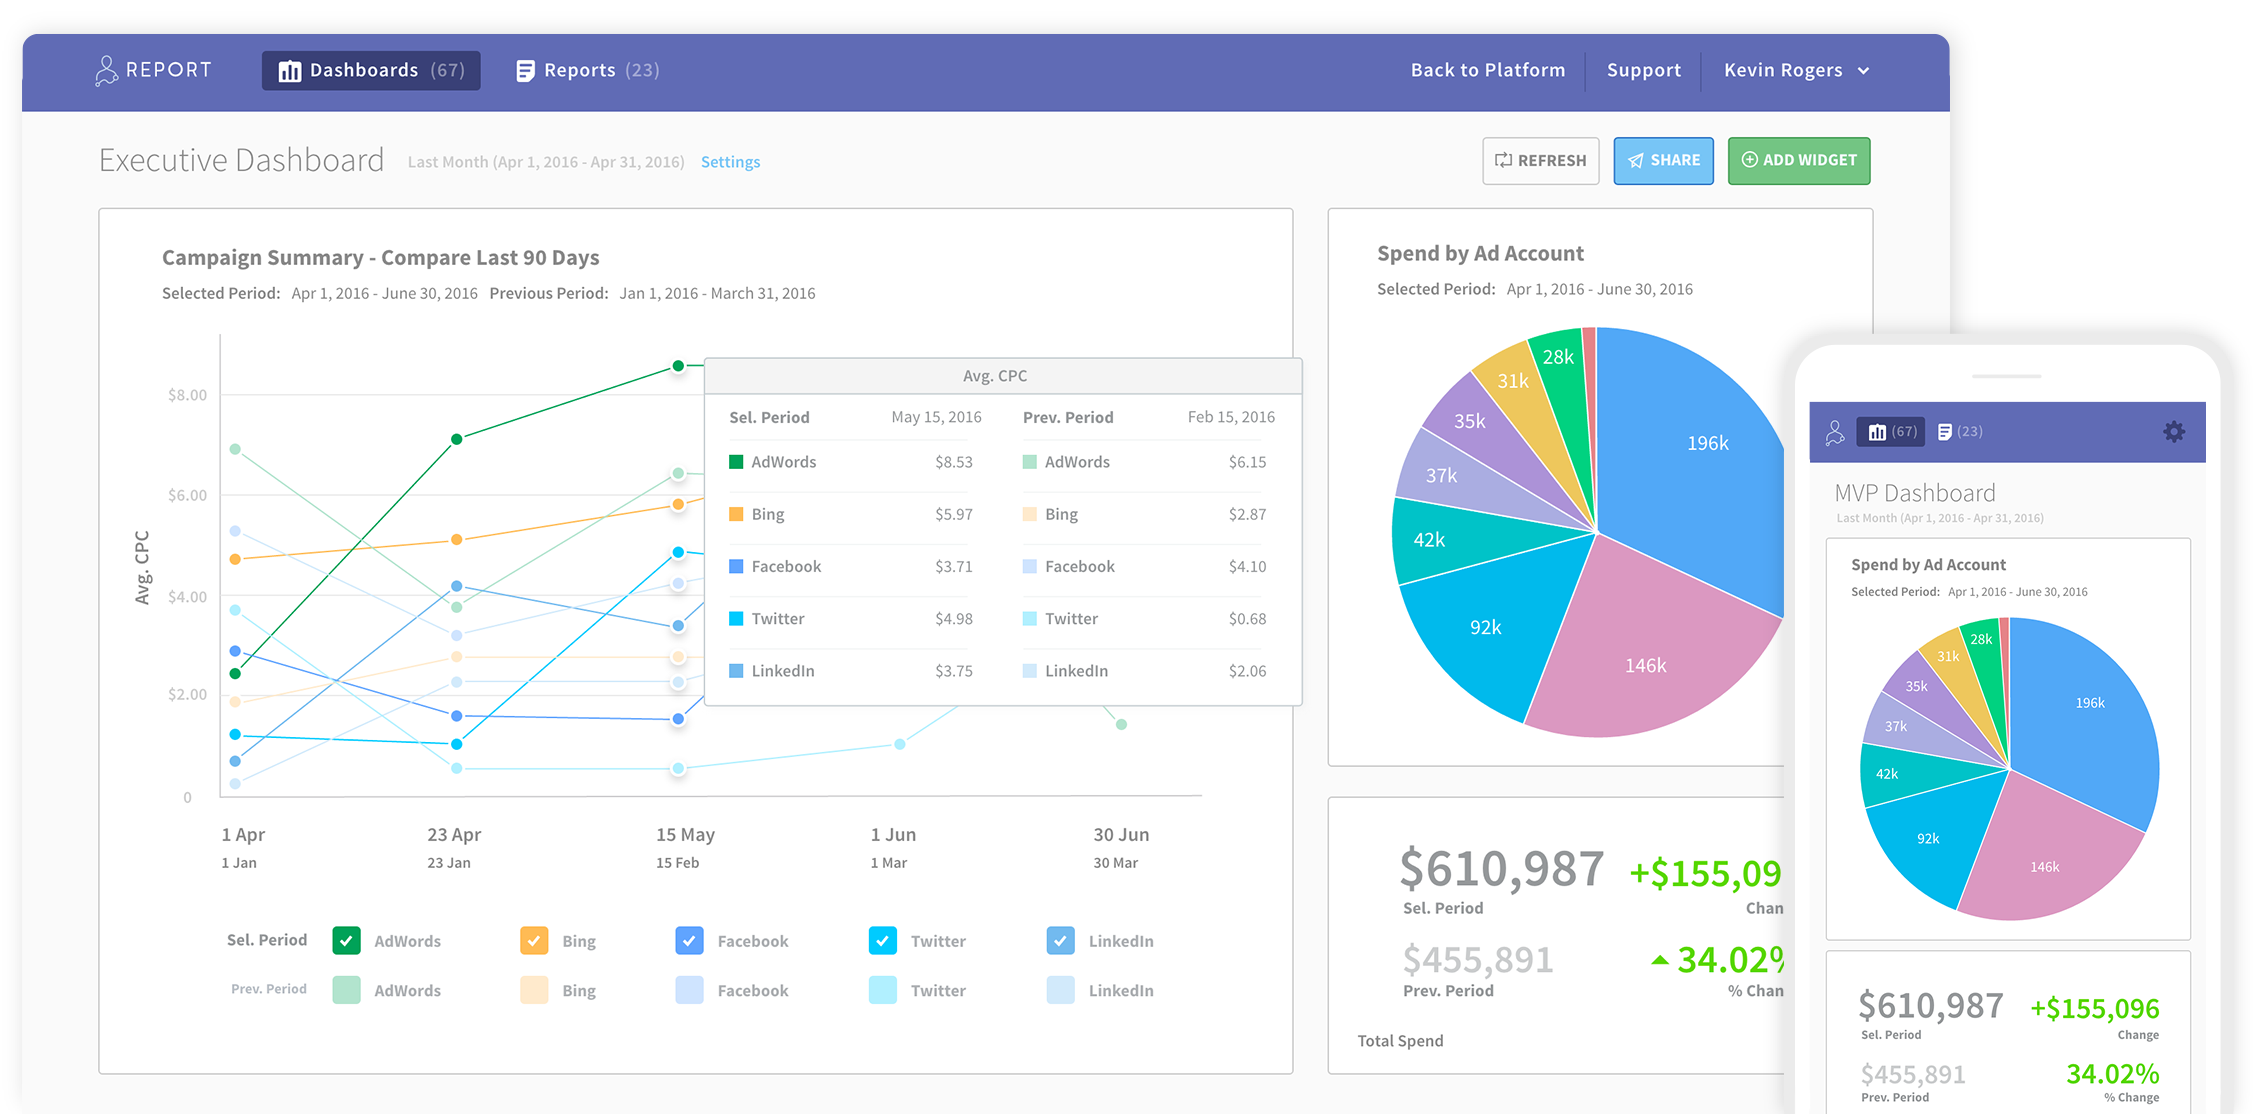Click the Reports document icon
The image size is (2259, 1114).
[525, 71]
